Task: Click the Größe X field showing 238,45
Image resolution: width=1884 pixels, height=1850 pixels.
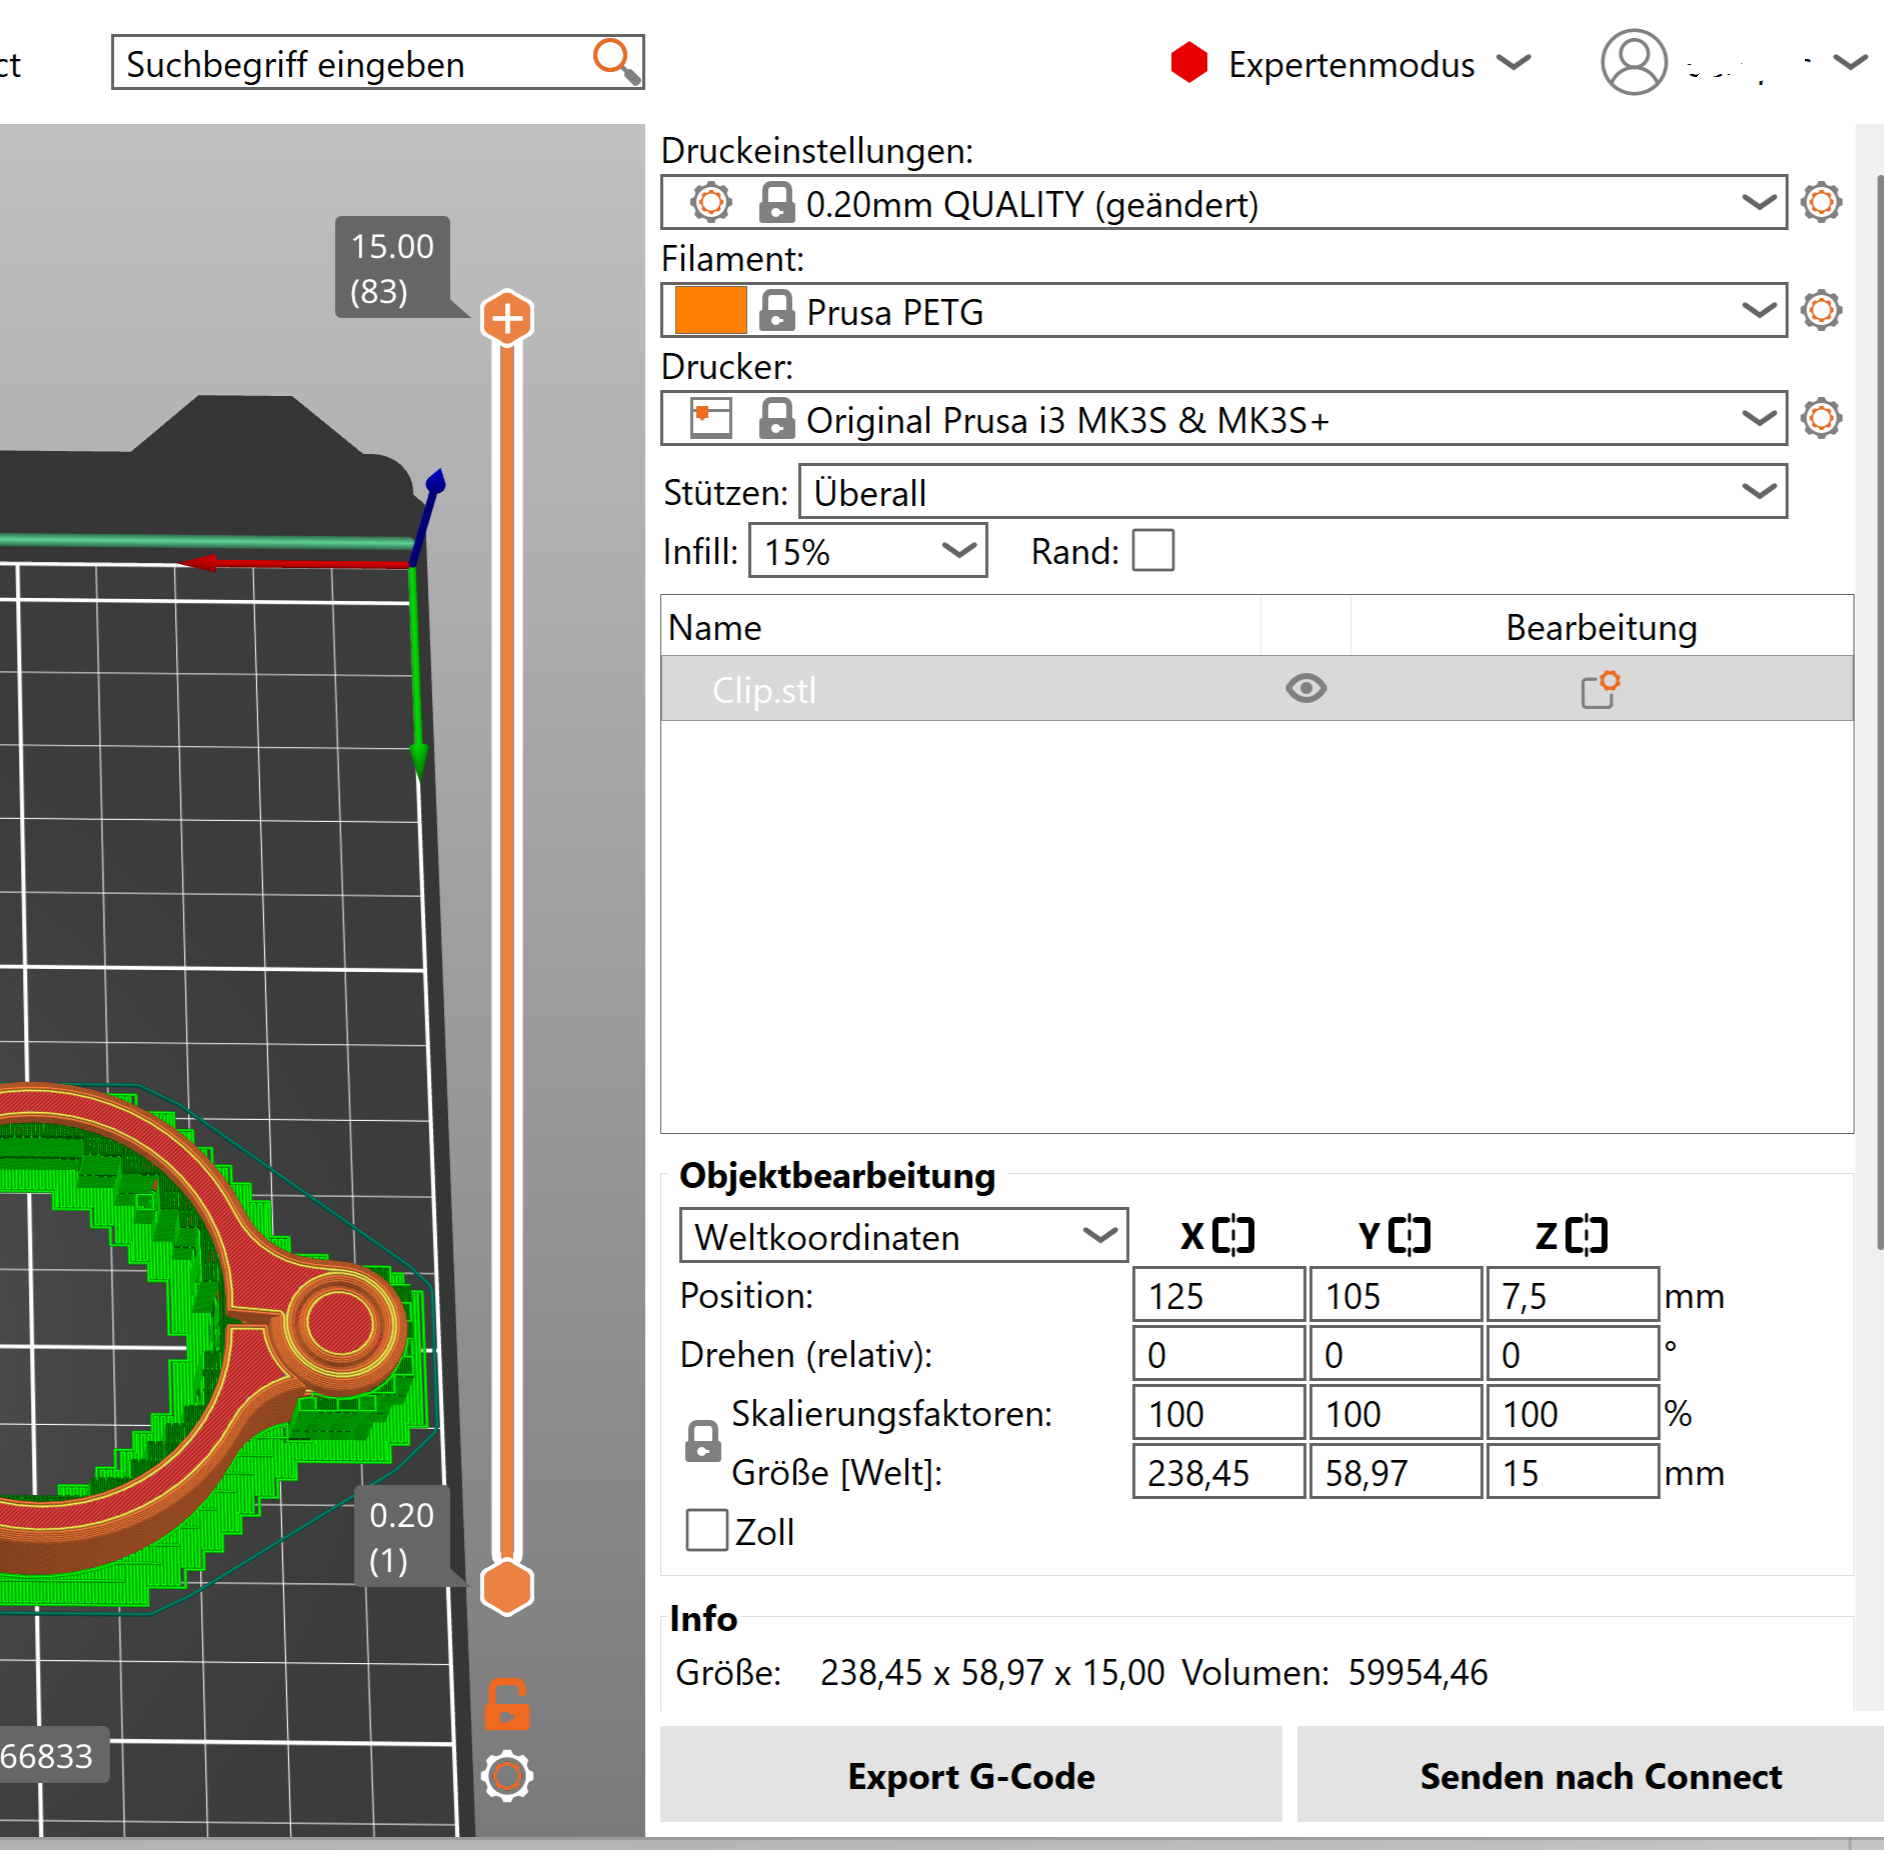Action: tap(1219, 1472)
